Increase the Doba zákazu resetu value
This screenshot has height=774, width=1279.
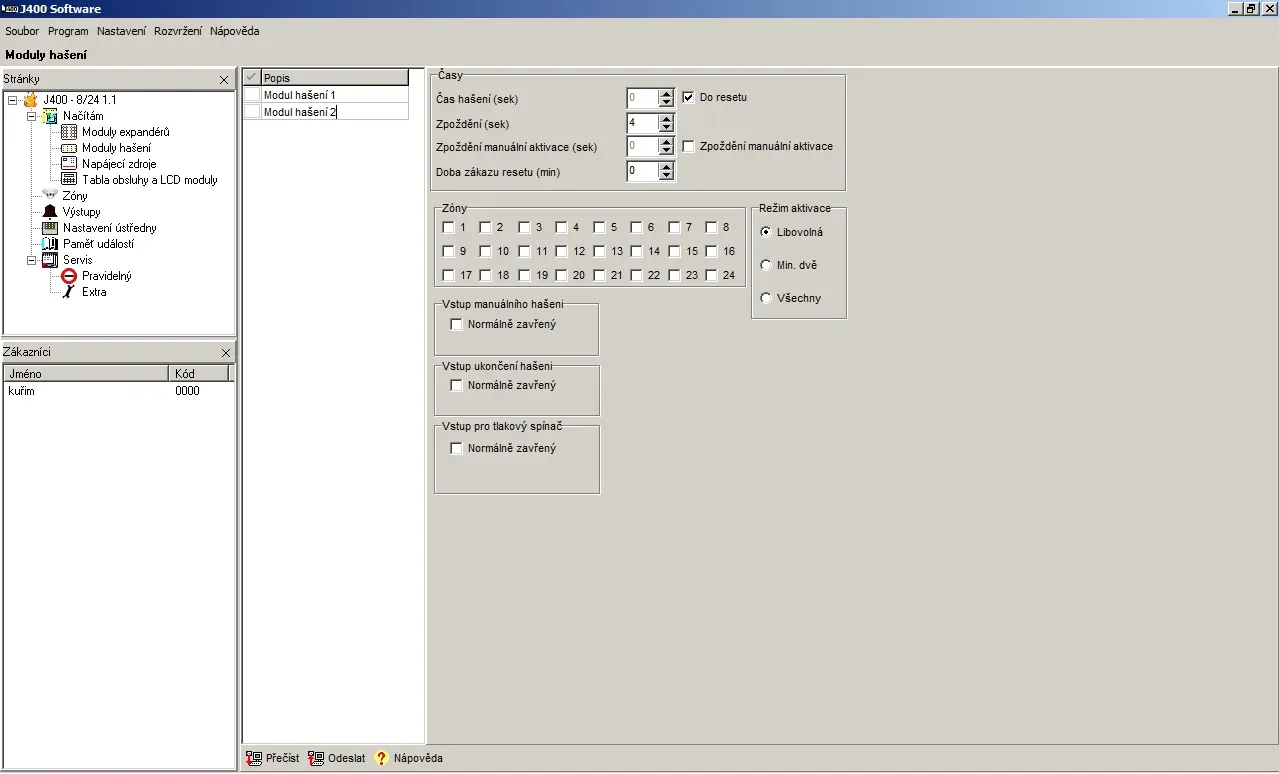[667, 167]
